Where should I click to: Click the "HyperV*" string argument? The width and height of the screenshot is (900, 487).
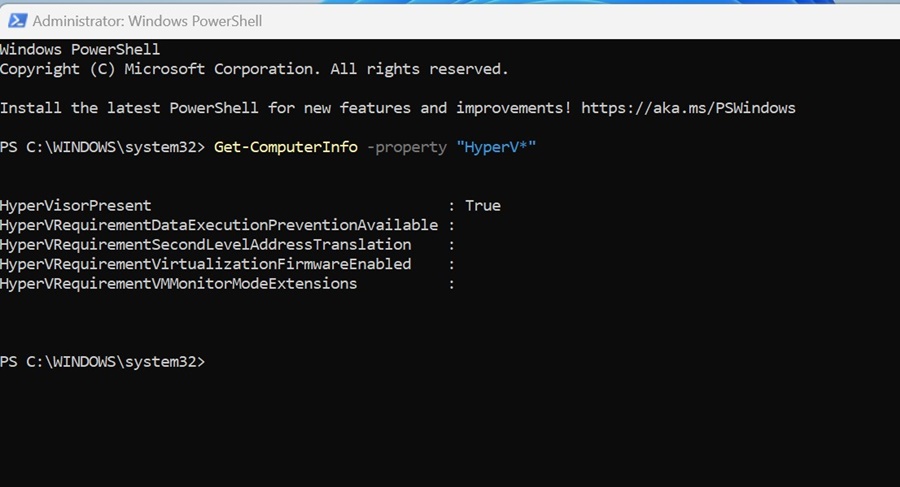click(x=496, y=147)
